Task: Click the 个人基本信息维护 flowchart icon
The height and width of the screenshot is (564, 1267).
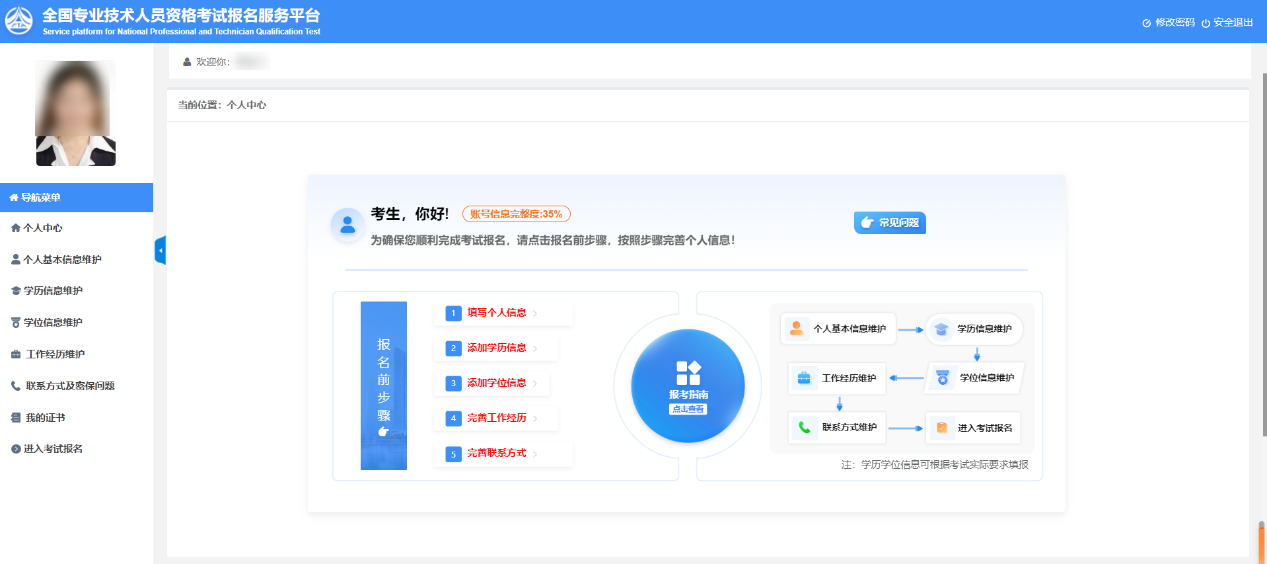Action: 797,328
